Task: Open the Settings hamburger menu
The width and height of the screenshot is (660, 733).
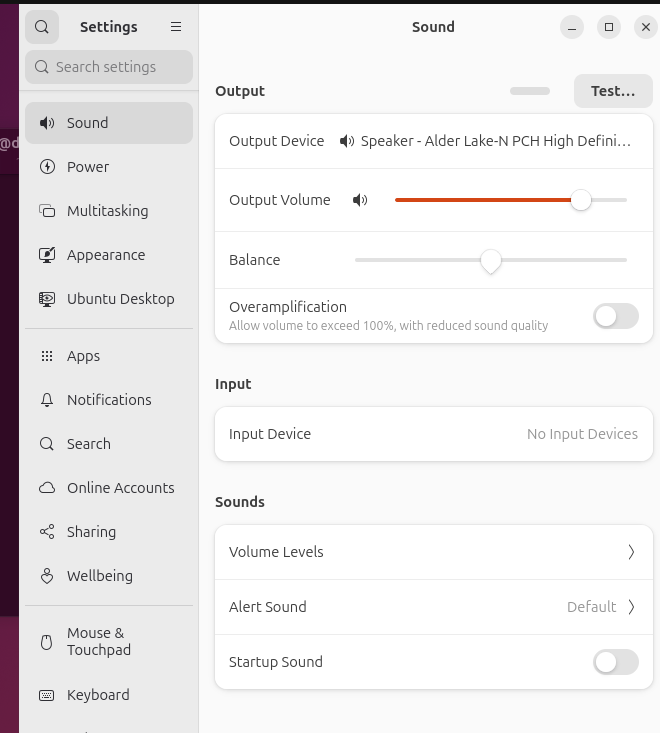Action: tap(176, 27)
